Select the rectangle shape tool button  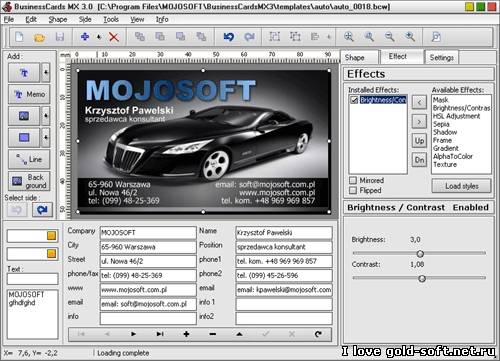(x=24, y=137)
